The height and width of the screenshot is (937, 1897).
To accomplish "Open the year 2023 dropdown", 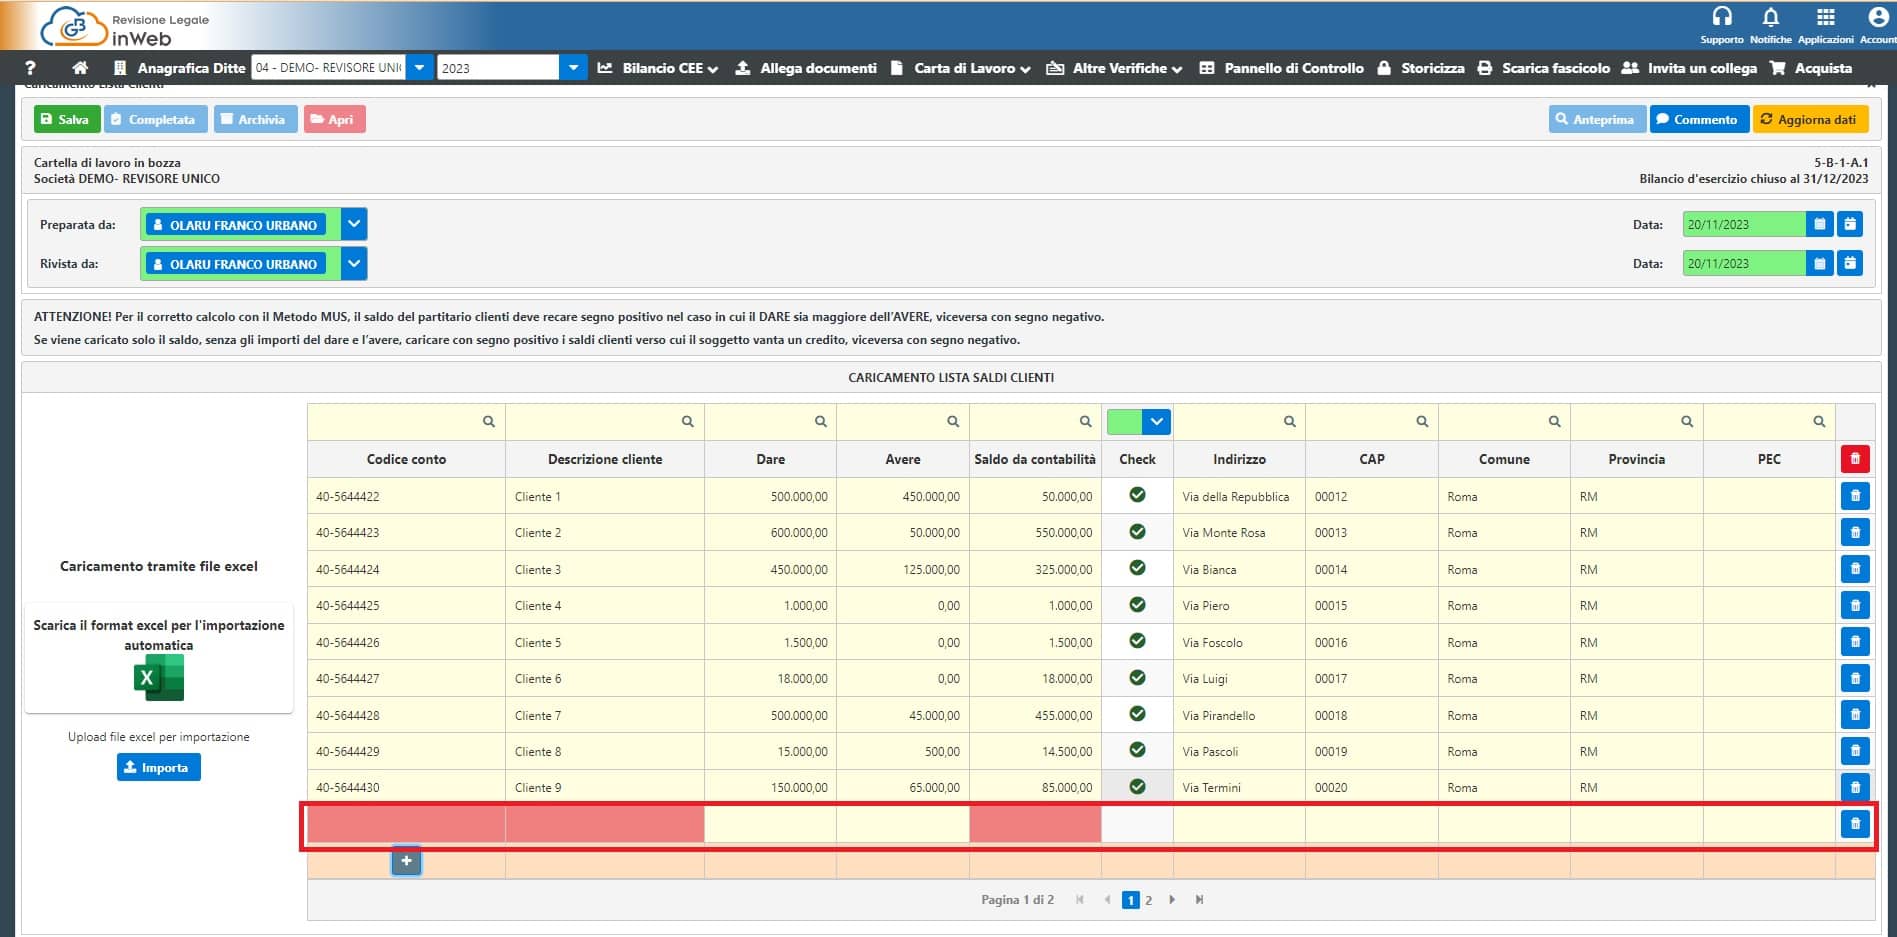I will tap(573, 68).
